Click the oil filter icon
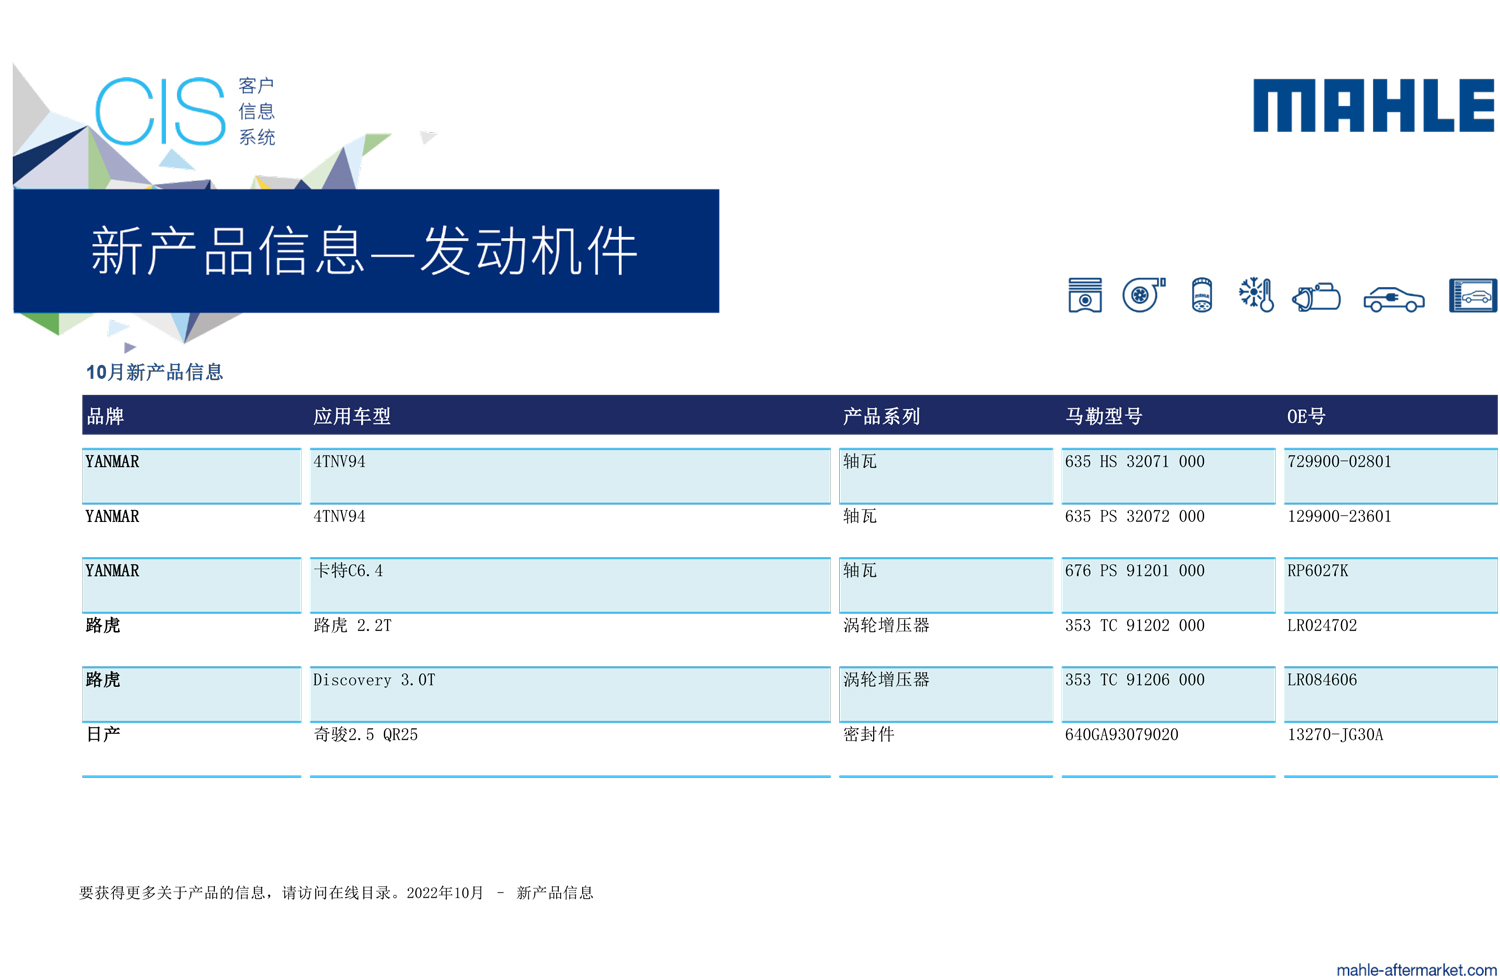Viewport: 1500px width, 979px height. coord(1202,296)
